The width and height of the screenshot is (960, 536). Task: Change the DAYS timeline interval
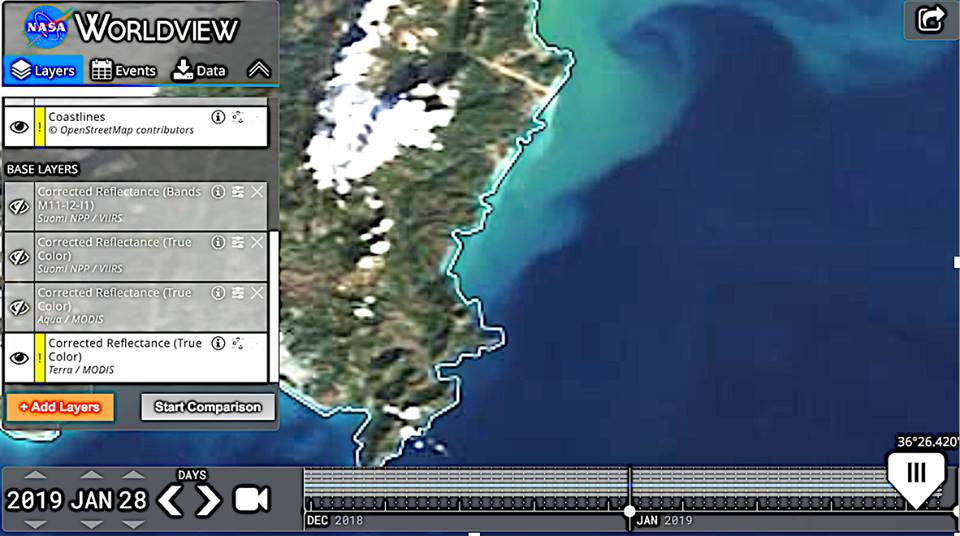(192, 475)
